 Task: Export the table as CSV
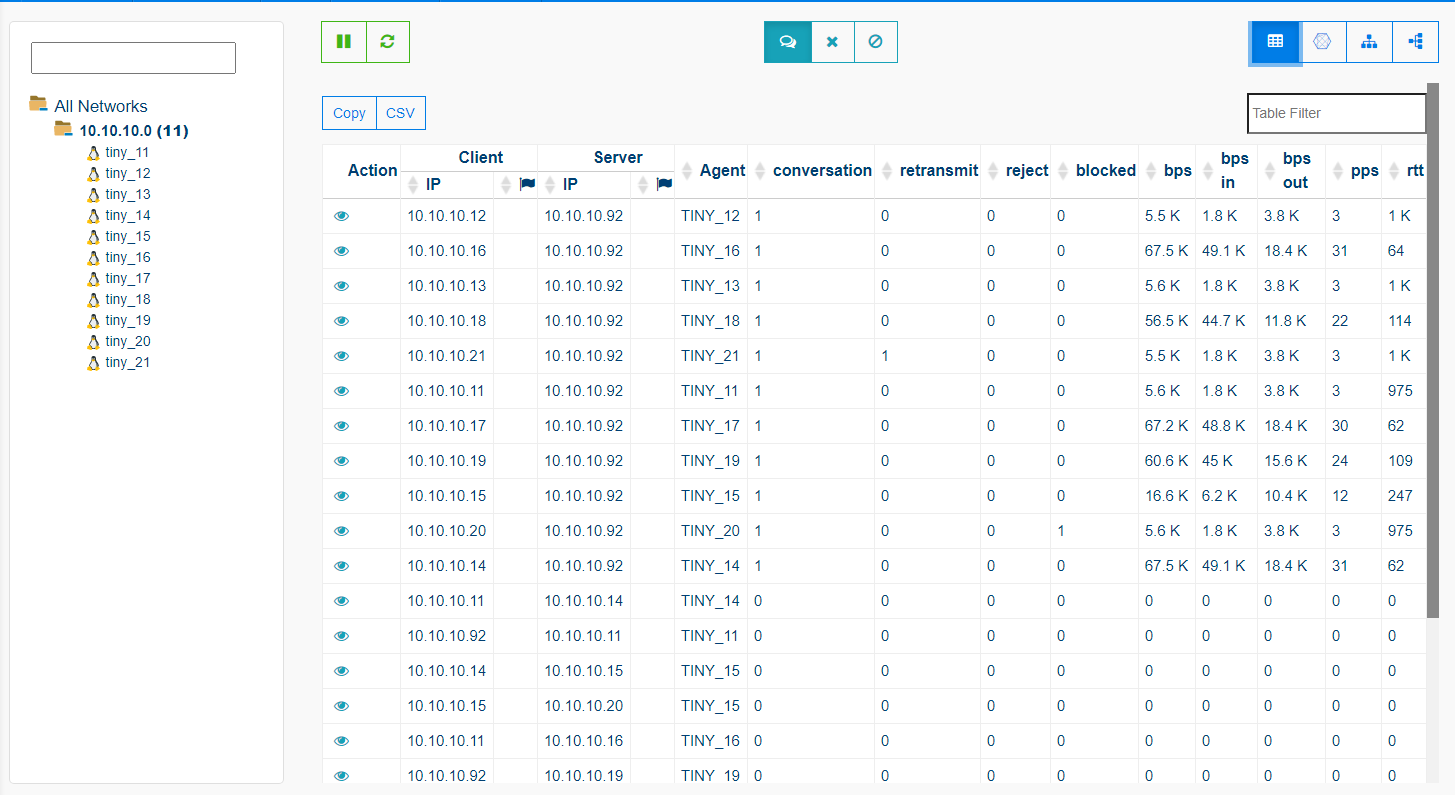400,112
